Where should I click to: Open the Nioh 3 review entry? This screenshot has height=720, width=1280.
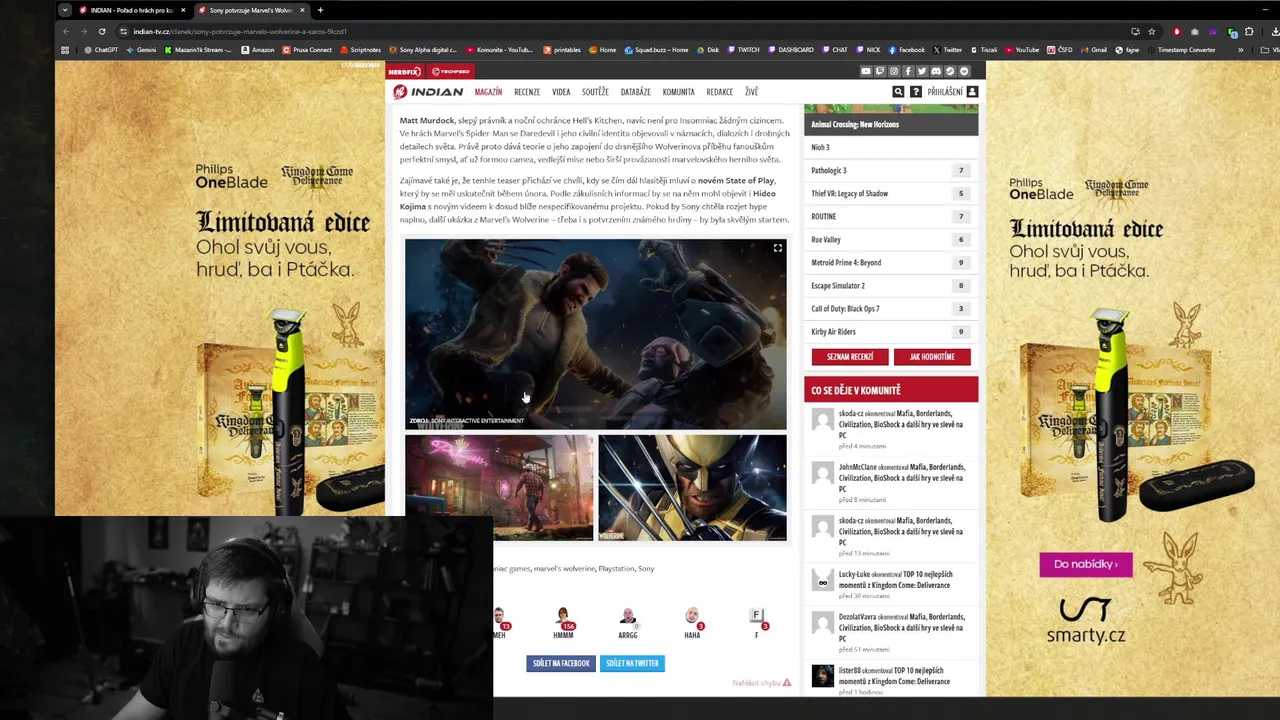(890, 147)
